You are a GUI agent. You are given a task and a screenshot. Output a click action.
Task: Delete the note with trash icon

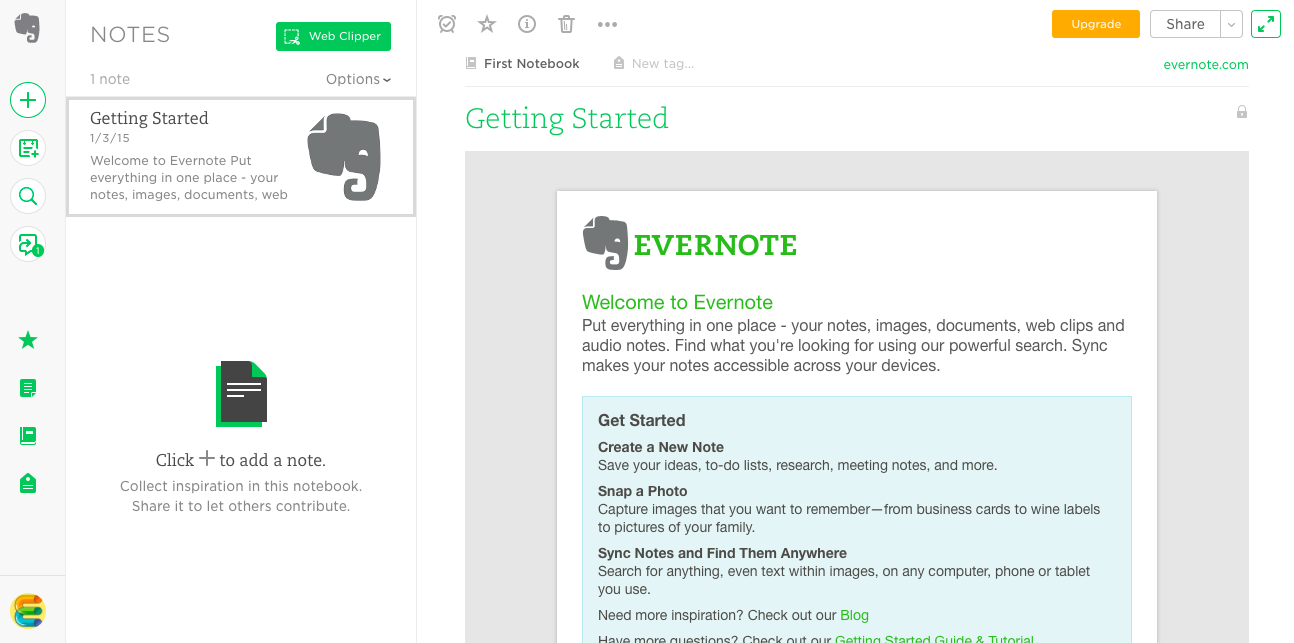click(x=567, y=24)
